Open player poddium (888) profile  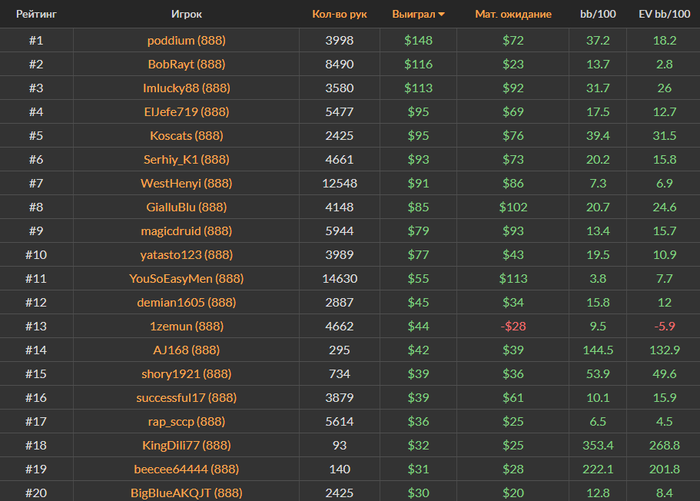point(187,41)
